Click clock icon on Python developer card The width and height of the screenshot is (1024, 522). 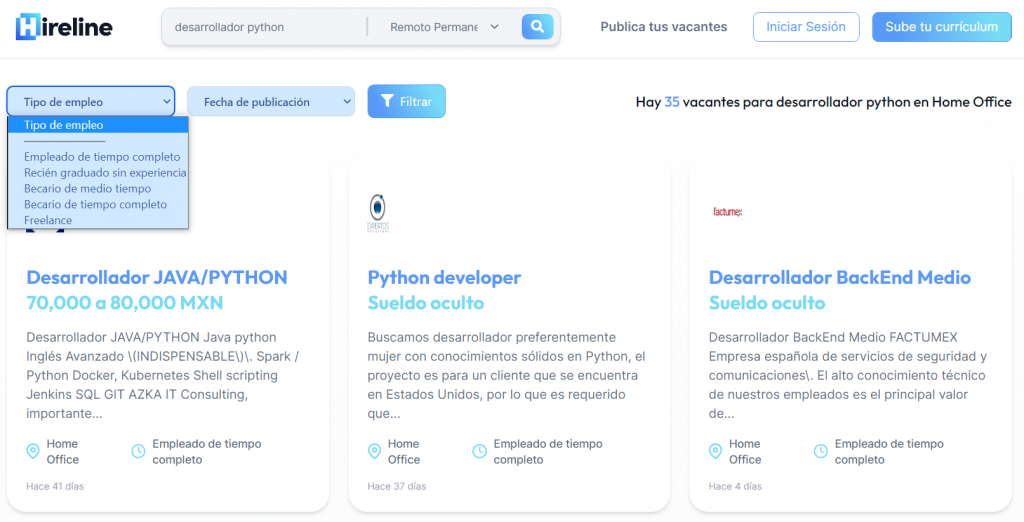click(479, 451)
